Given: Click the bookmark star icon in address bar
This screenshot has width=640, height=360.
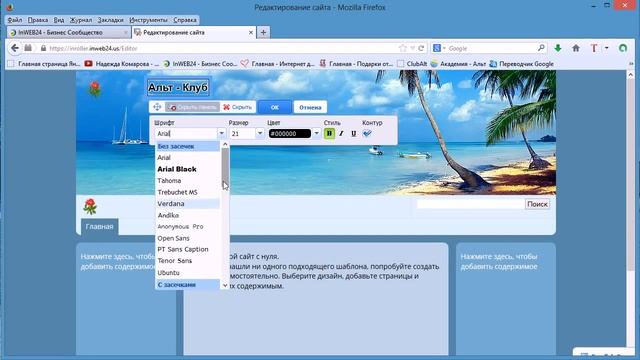Looking at the screenshot, I should point(403,48).
